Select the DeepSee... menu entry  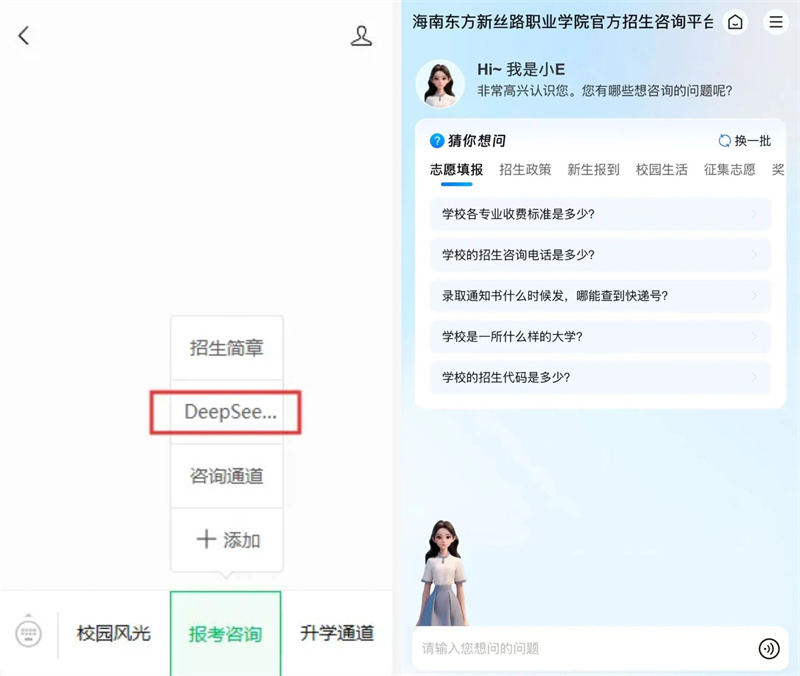pyautogui.click(x=227, y=412)
